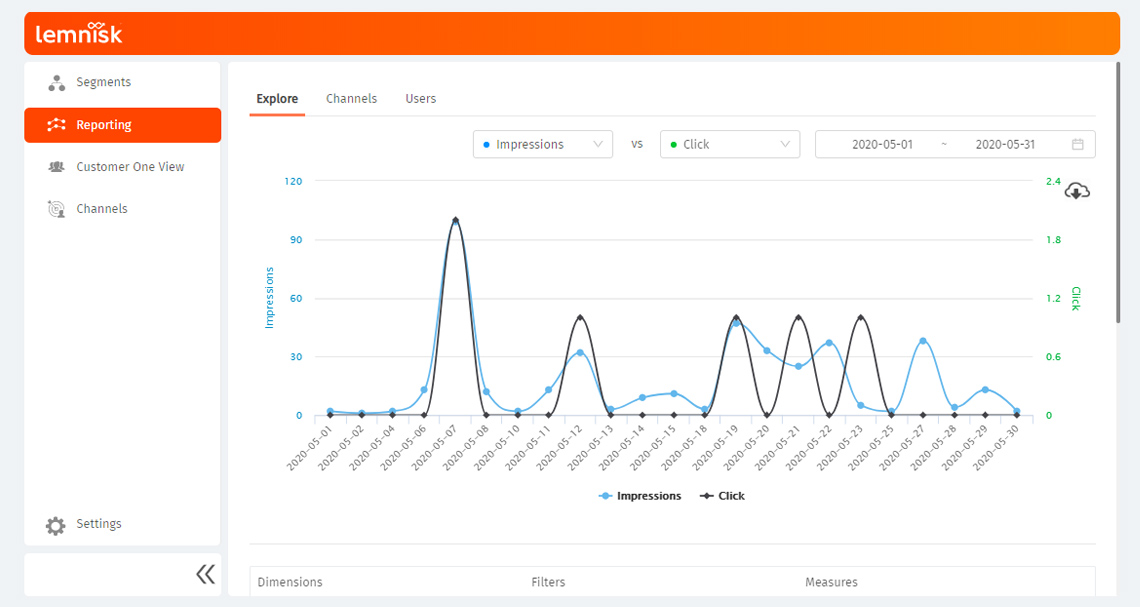Click the Impressions y-axis title

tap(270, 298)
